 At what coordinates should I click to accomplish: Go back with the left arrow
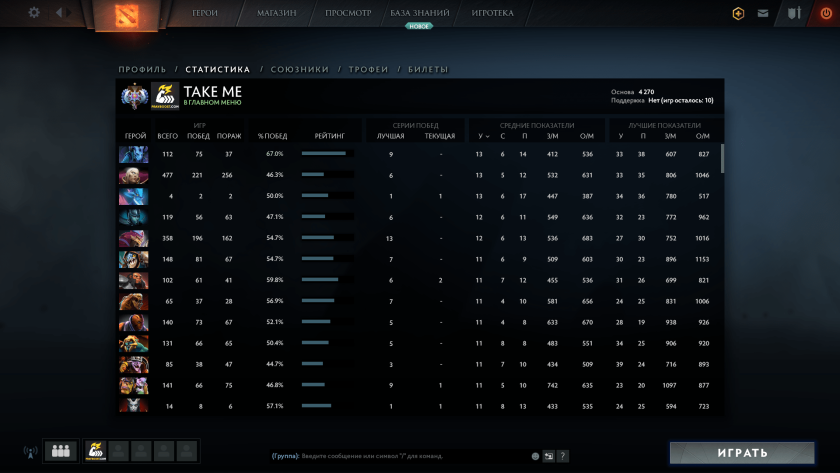(59, 12)
